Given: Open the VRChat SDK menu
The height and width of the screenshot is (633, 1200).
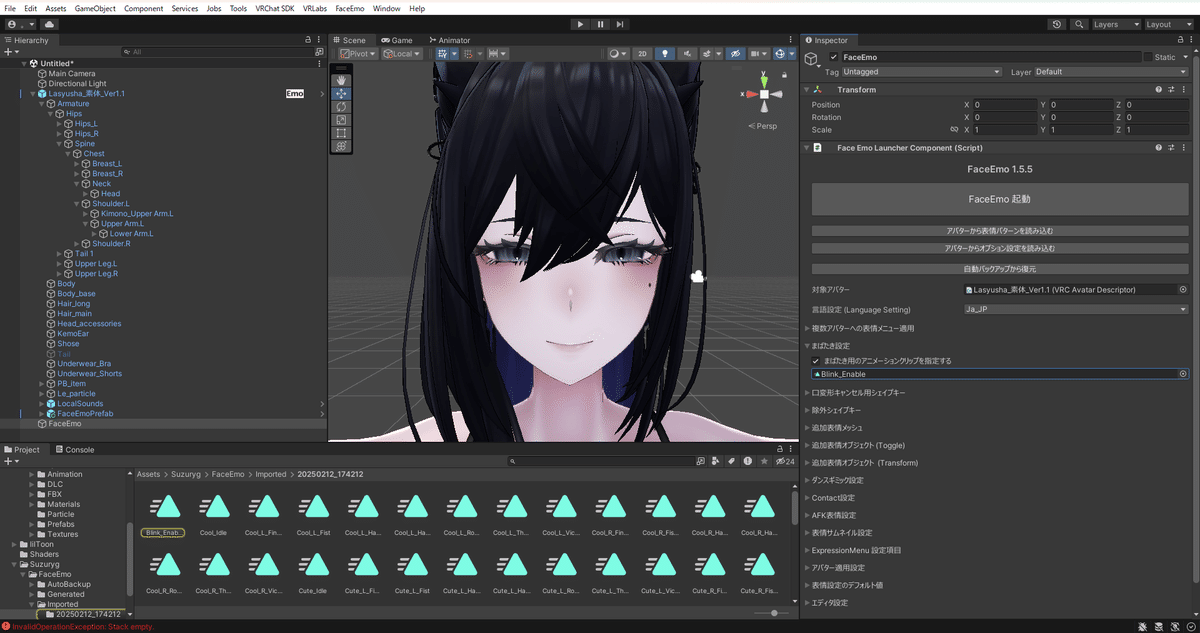Looking at the screenshot, I should click(x=274, y=8).
